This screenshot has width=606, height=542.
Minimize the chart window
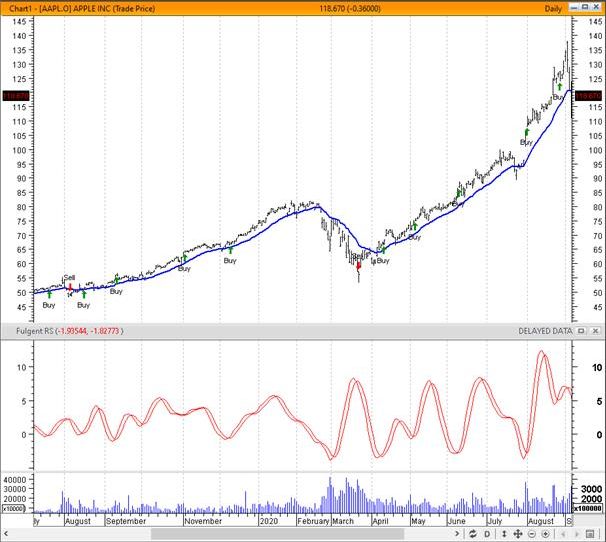coord(575,7)
